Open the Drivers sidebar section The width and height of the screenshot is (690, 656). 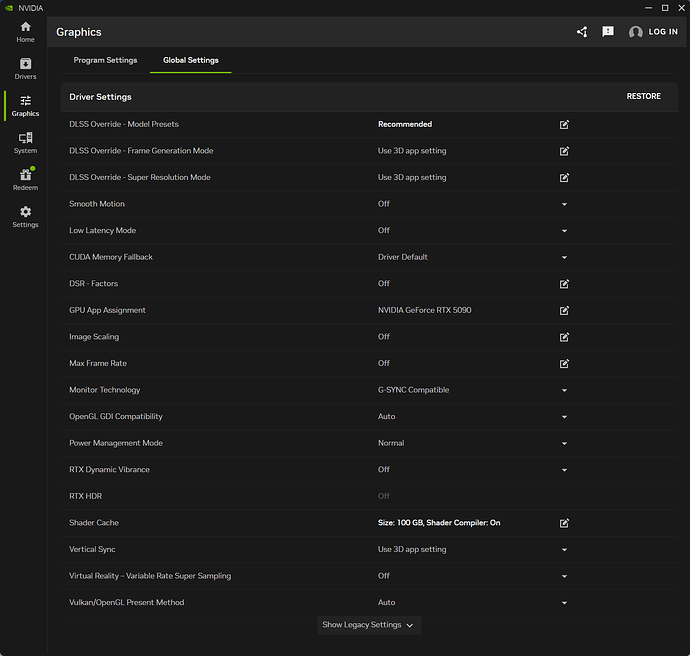(x=26, y=69)
